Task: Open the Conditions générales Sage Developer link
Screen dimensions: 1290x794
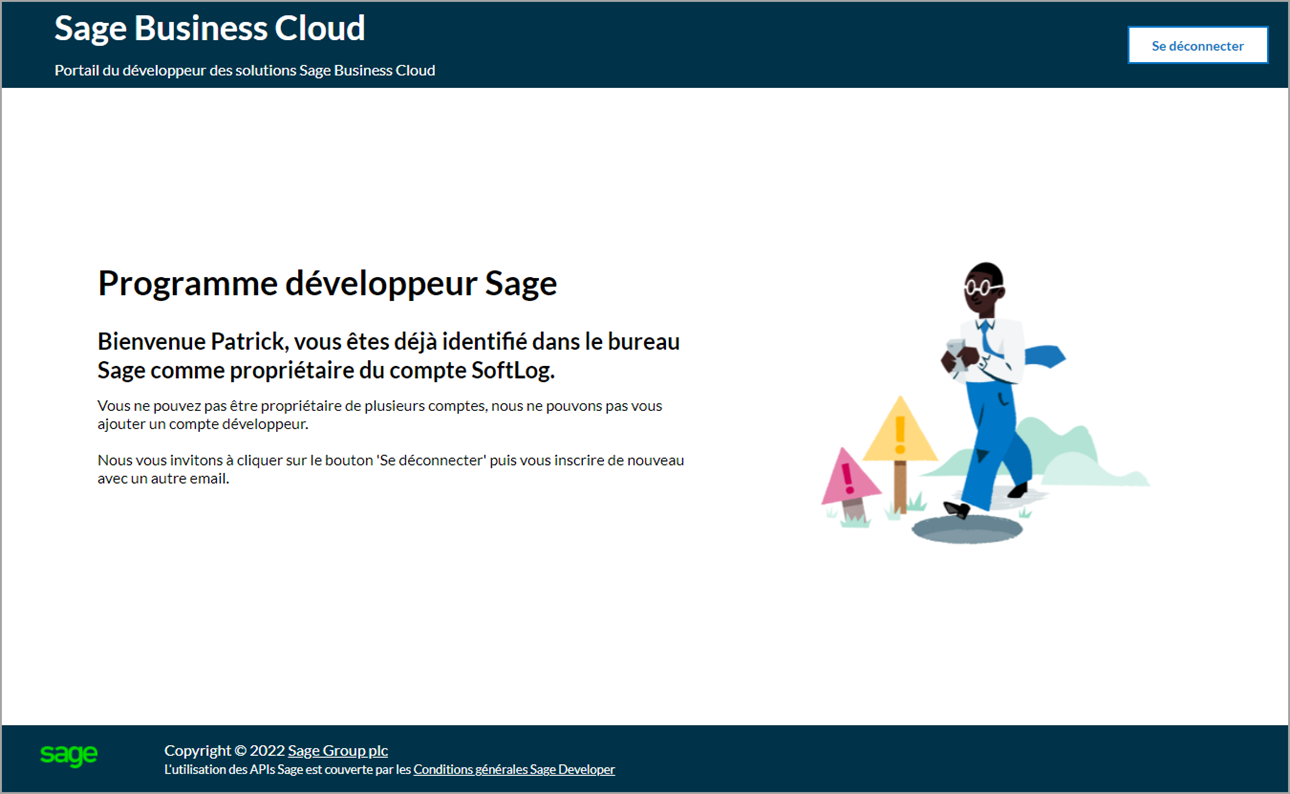Action: click(x=514, y=770)
